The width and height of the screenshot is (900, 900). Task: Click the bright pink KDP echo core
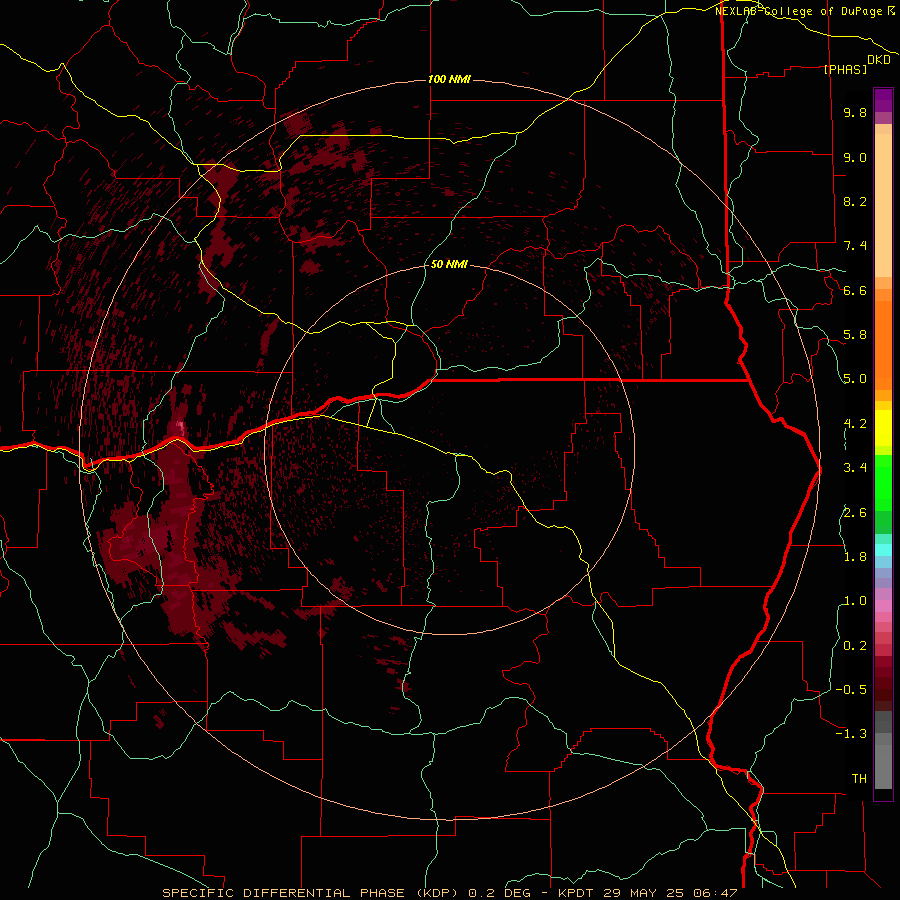click(x=181, y=427)
